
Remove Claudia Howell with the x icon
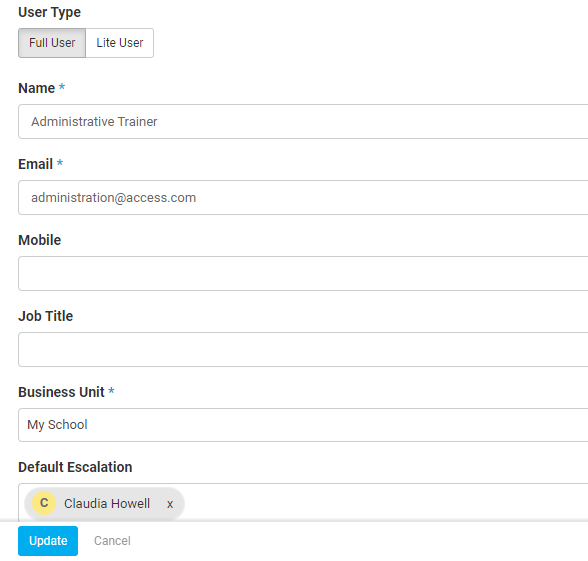170,504
